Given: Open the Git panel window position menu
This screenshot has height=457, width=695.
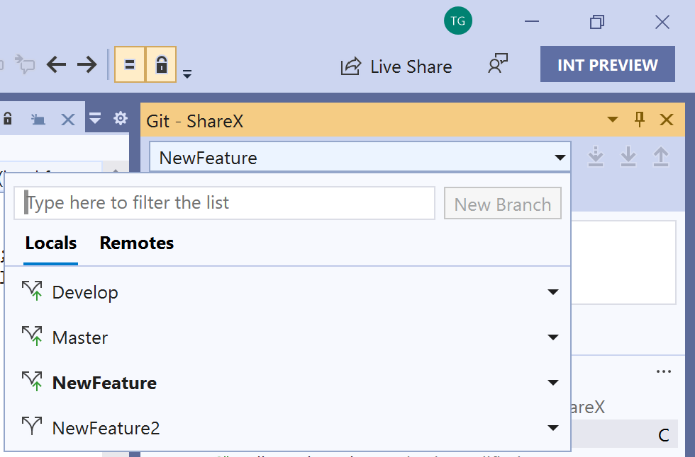Looking at the screenshot, I should [x=613, y=119].
